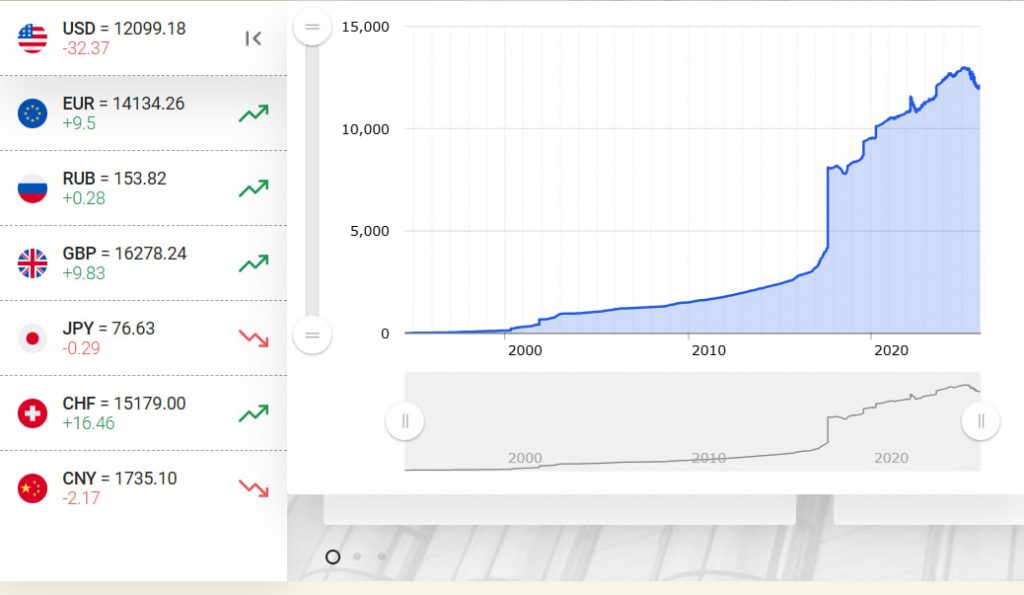Screen dimensions: 1024x595
Task: Select the third carousel dot indicator
Action: point(382,557)
